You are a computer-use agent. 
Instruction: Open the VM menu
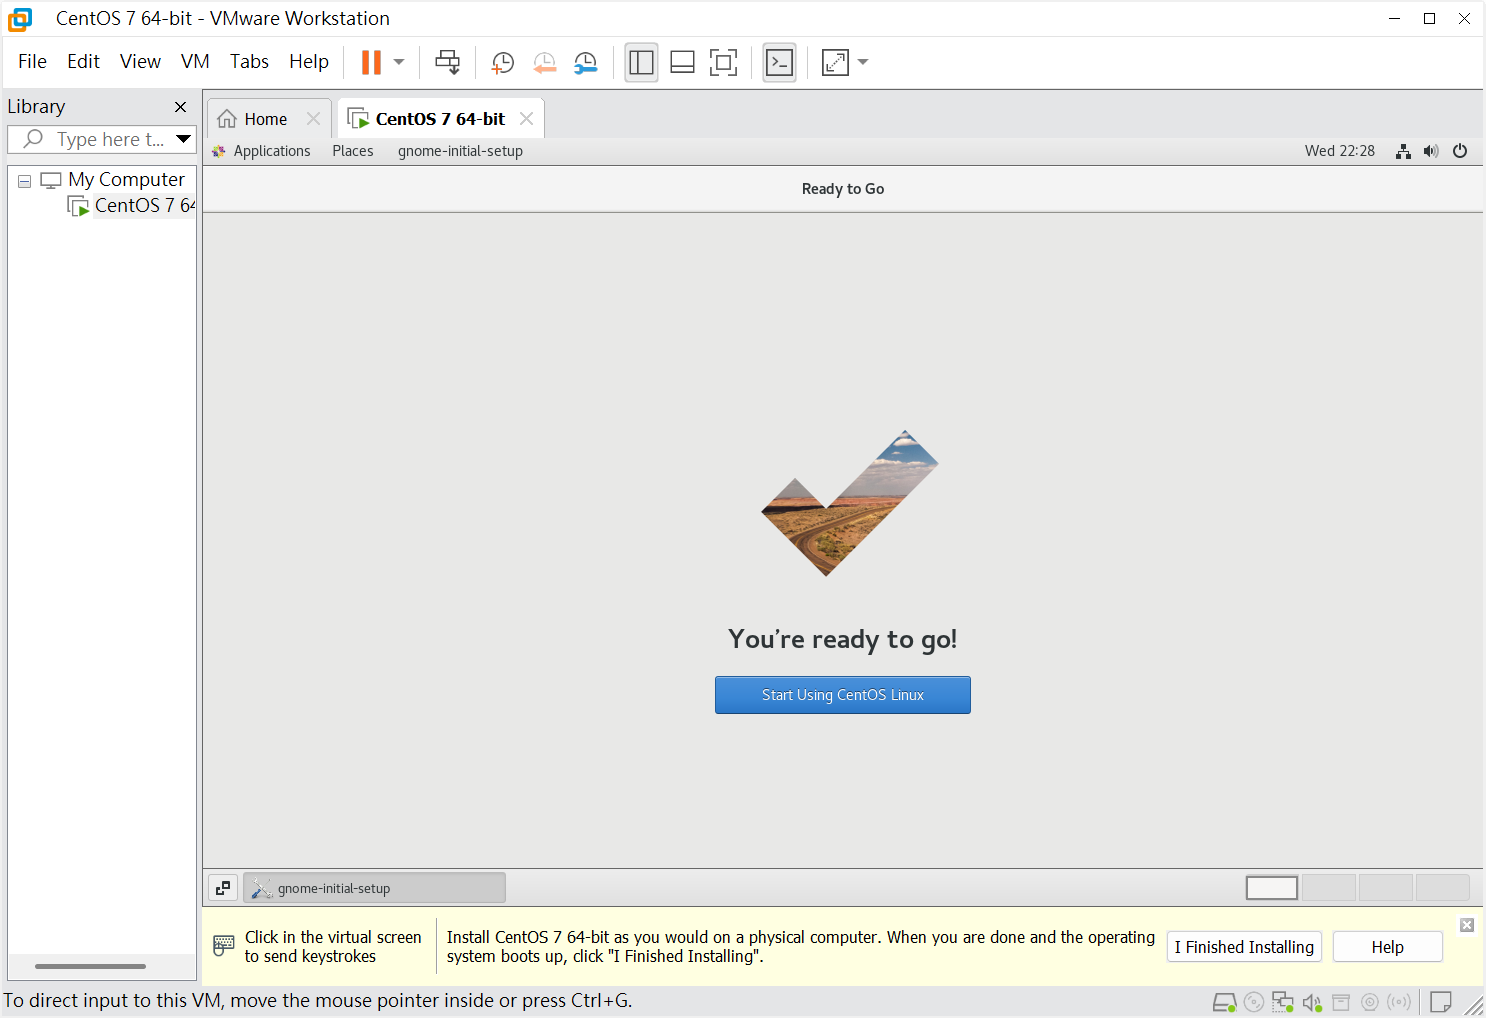pyautogui.click(x=195, y=61)
